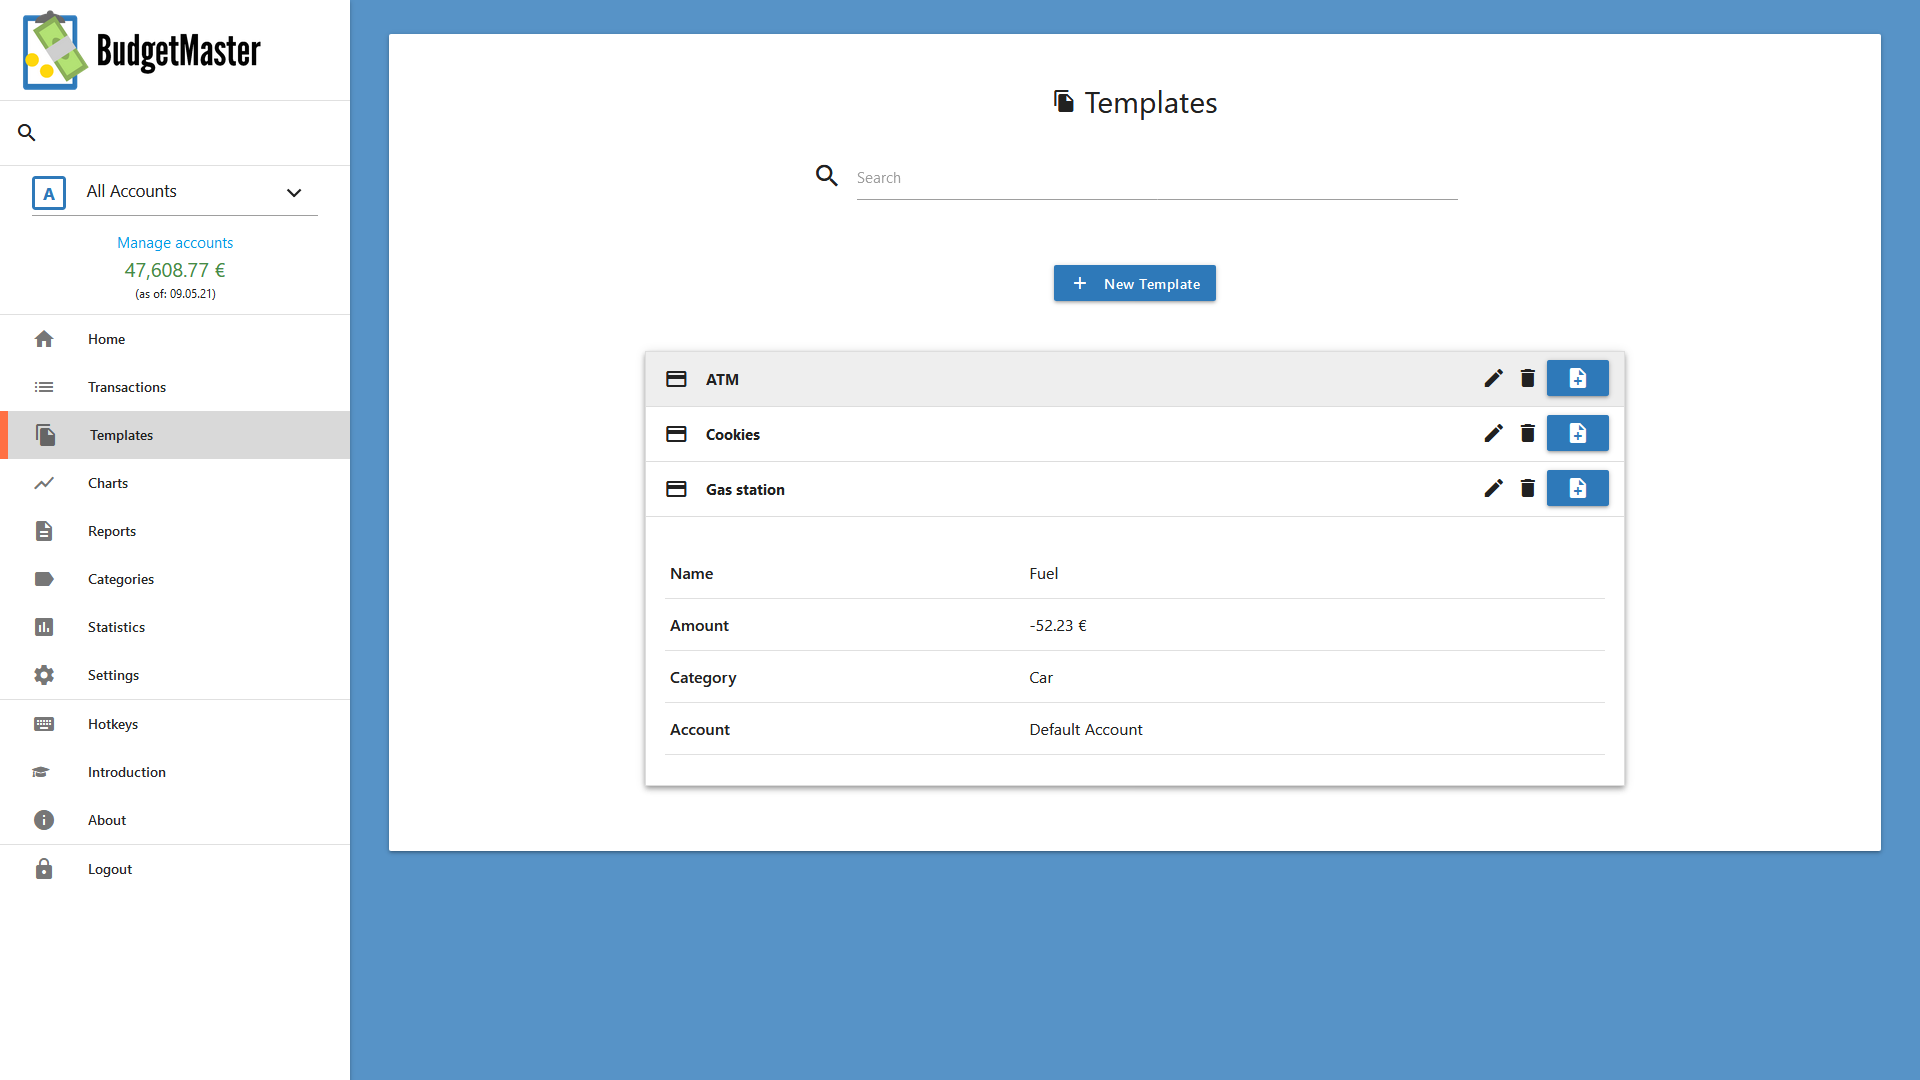1920x1080 pixels.
Task: Create transaction from ATM template
Action: tap(1578, 378)
